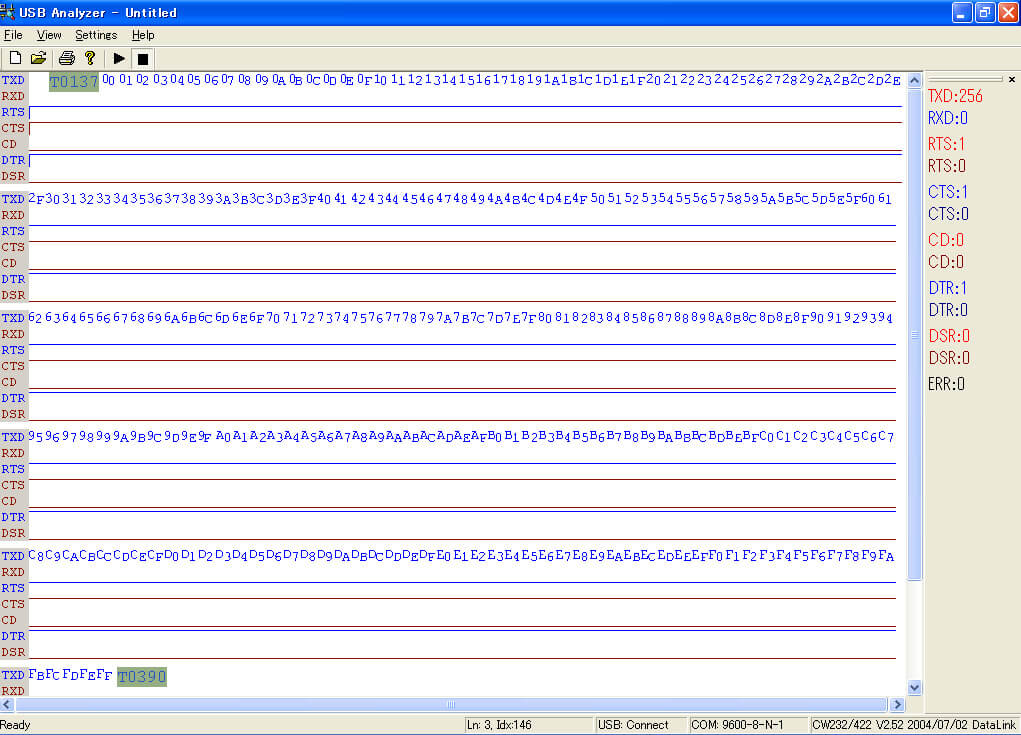Image resolution: width=1021 pixels, height=735 pixels.
Task: Click the CW232/422 V2.52 version status field
Action: click(914, 725)
